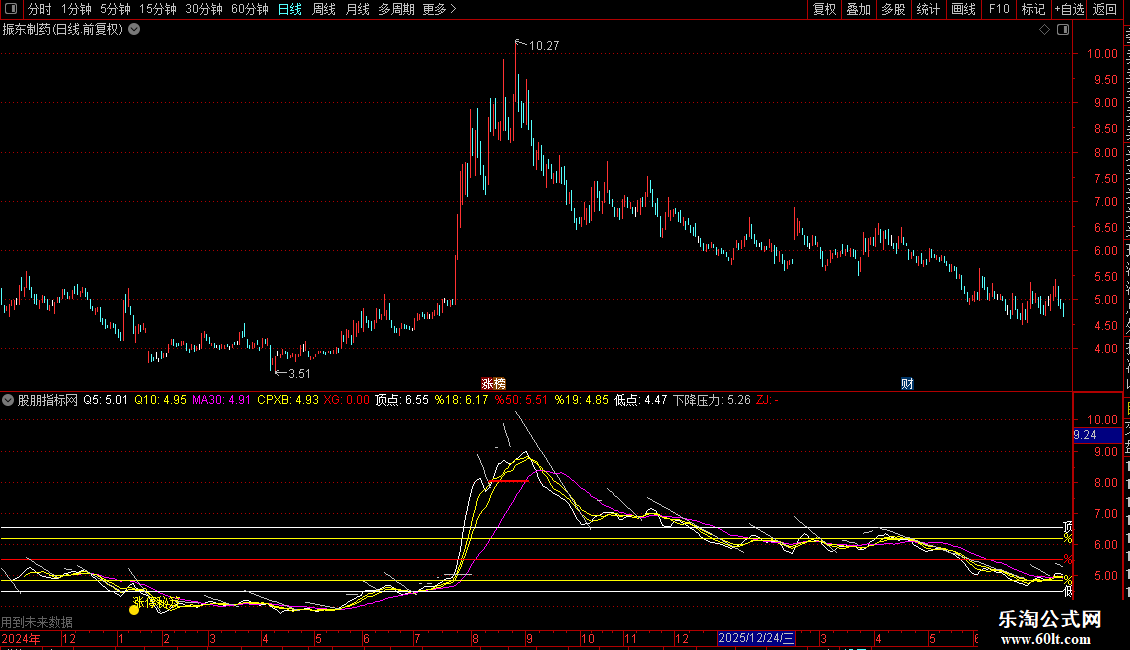Click the CPXB: 4.93 indicator value

click(x=288, y=400)
